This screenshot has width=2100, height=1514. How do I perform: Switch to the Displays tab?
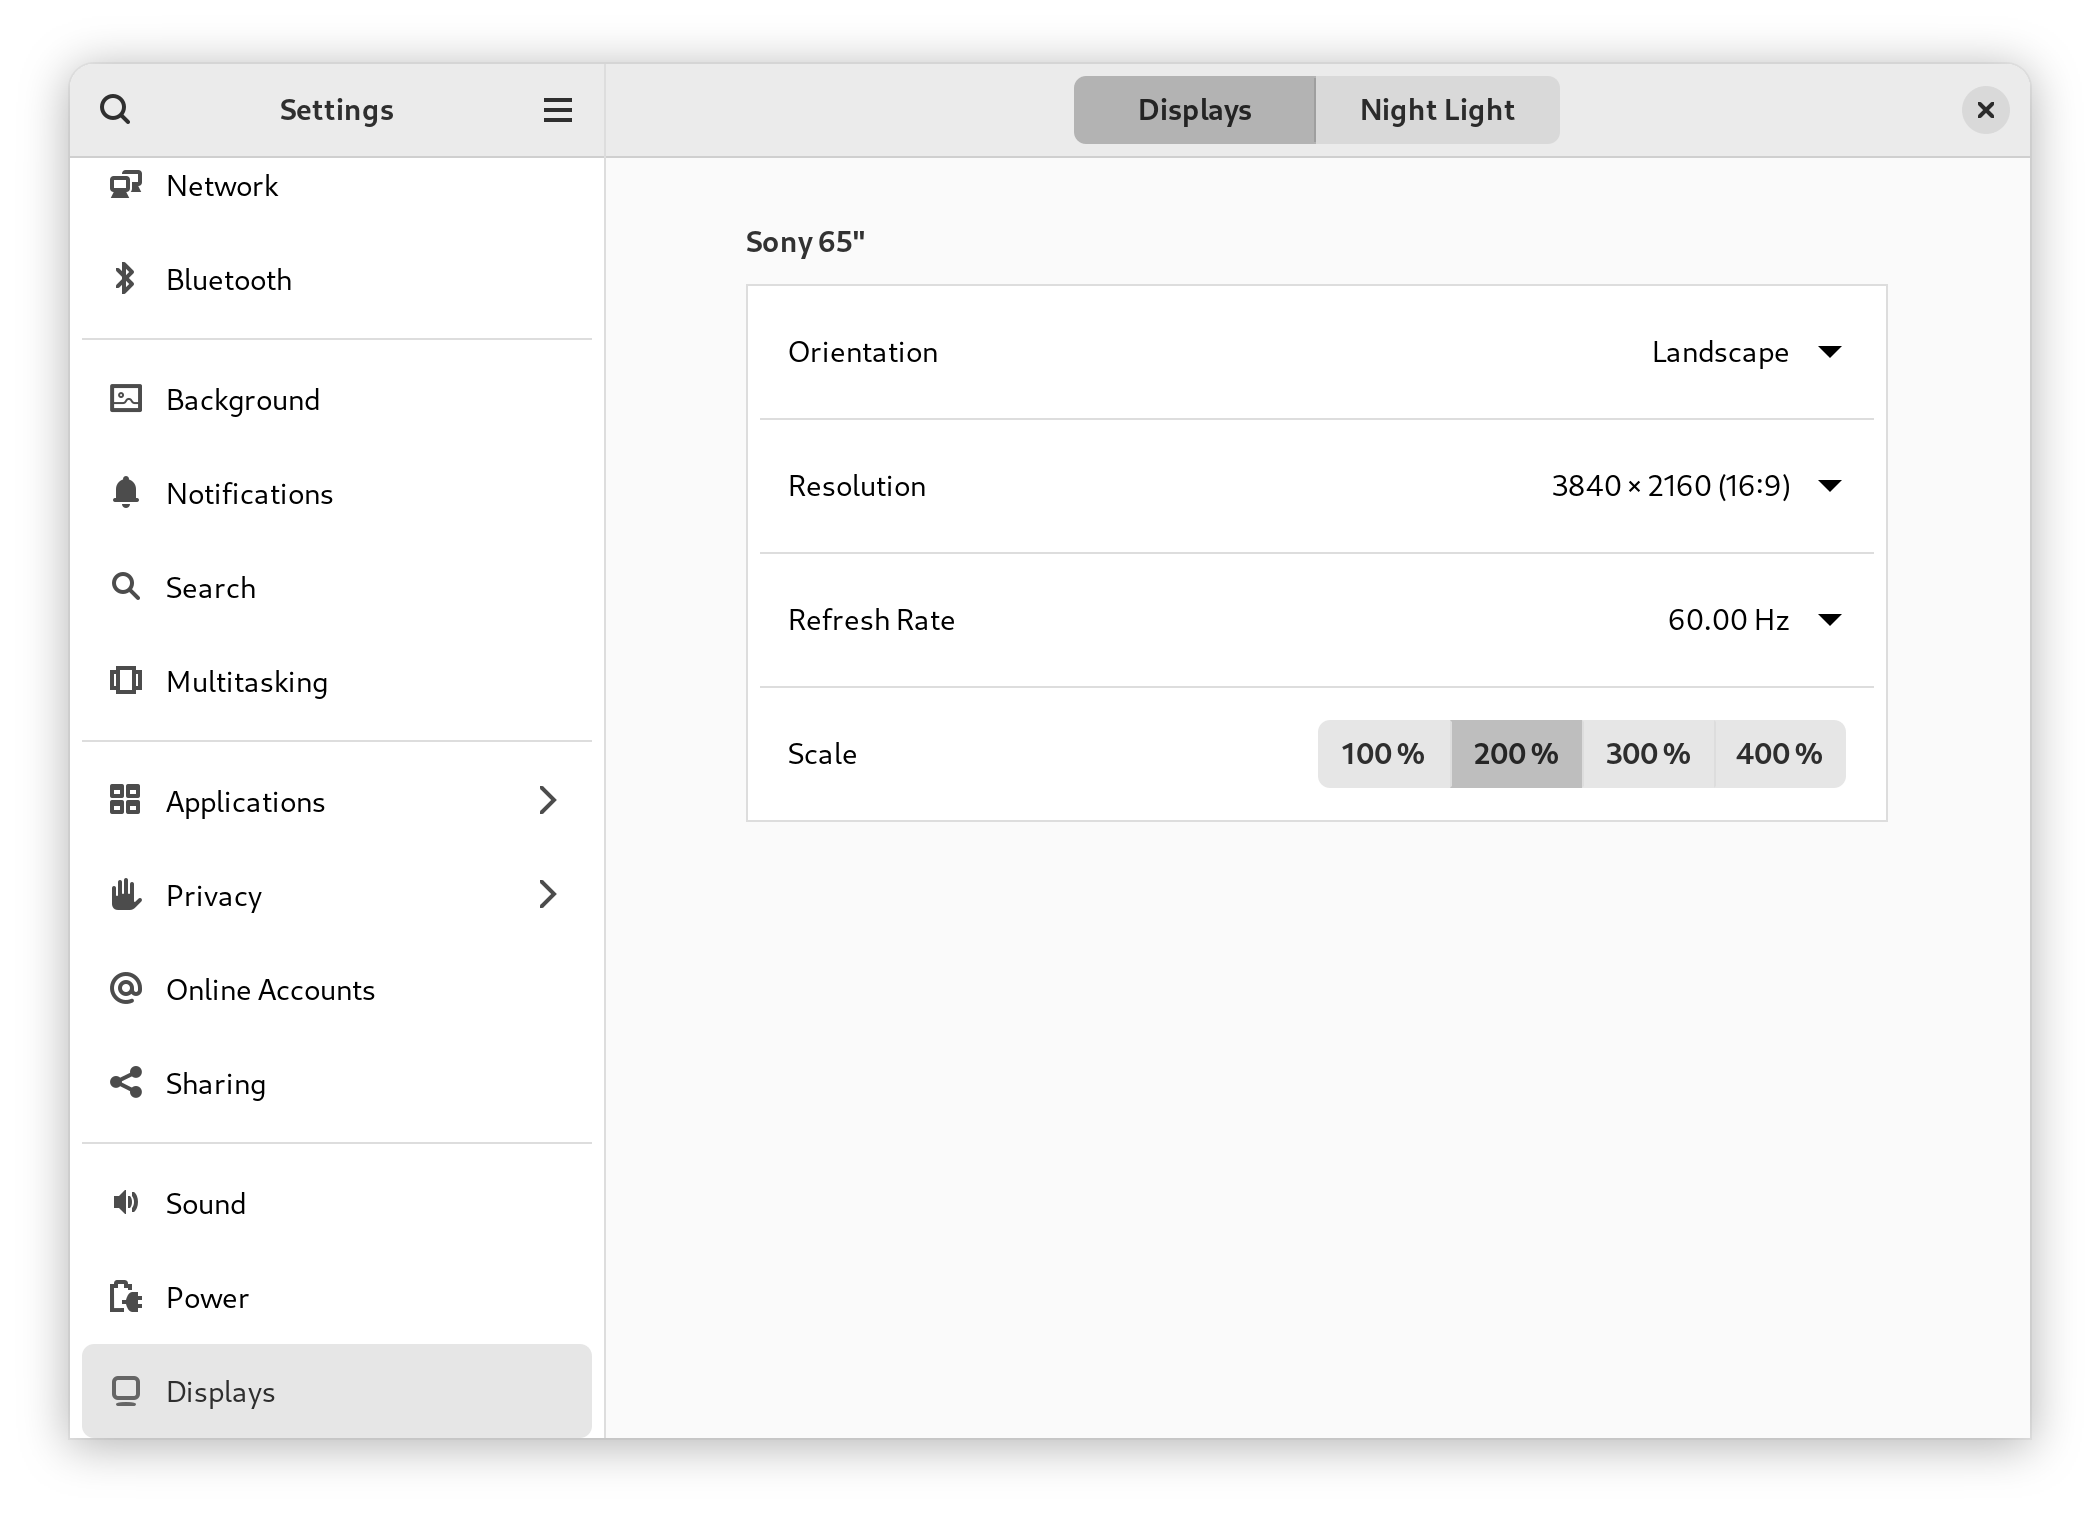1195,110
